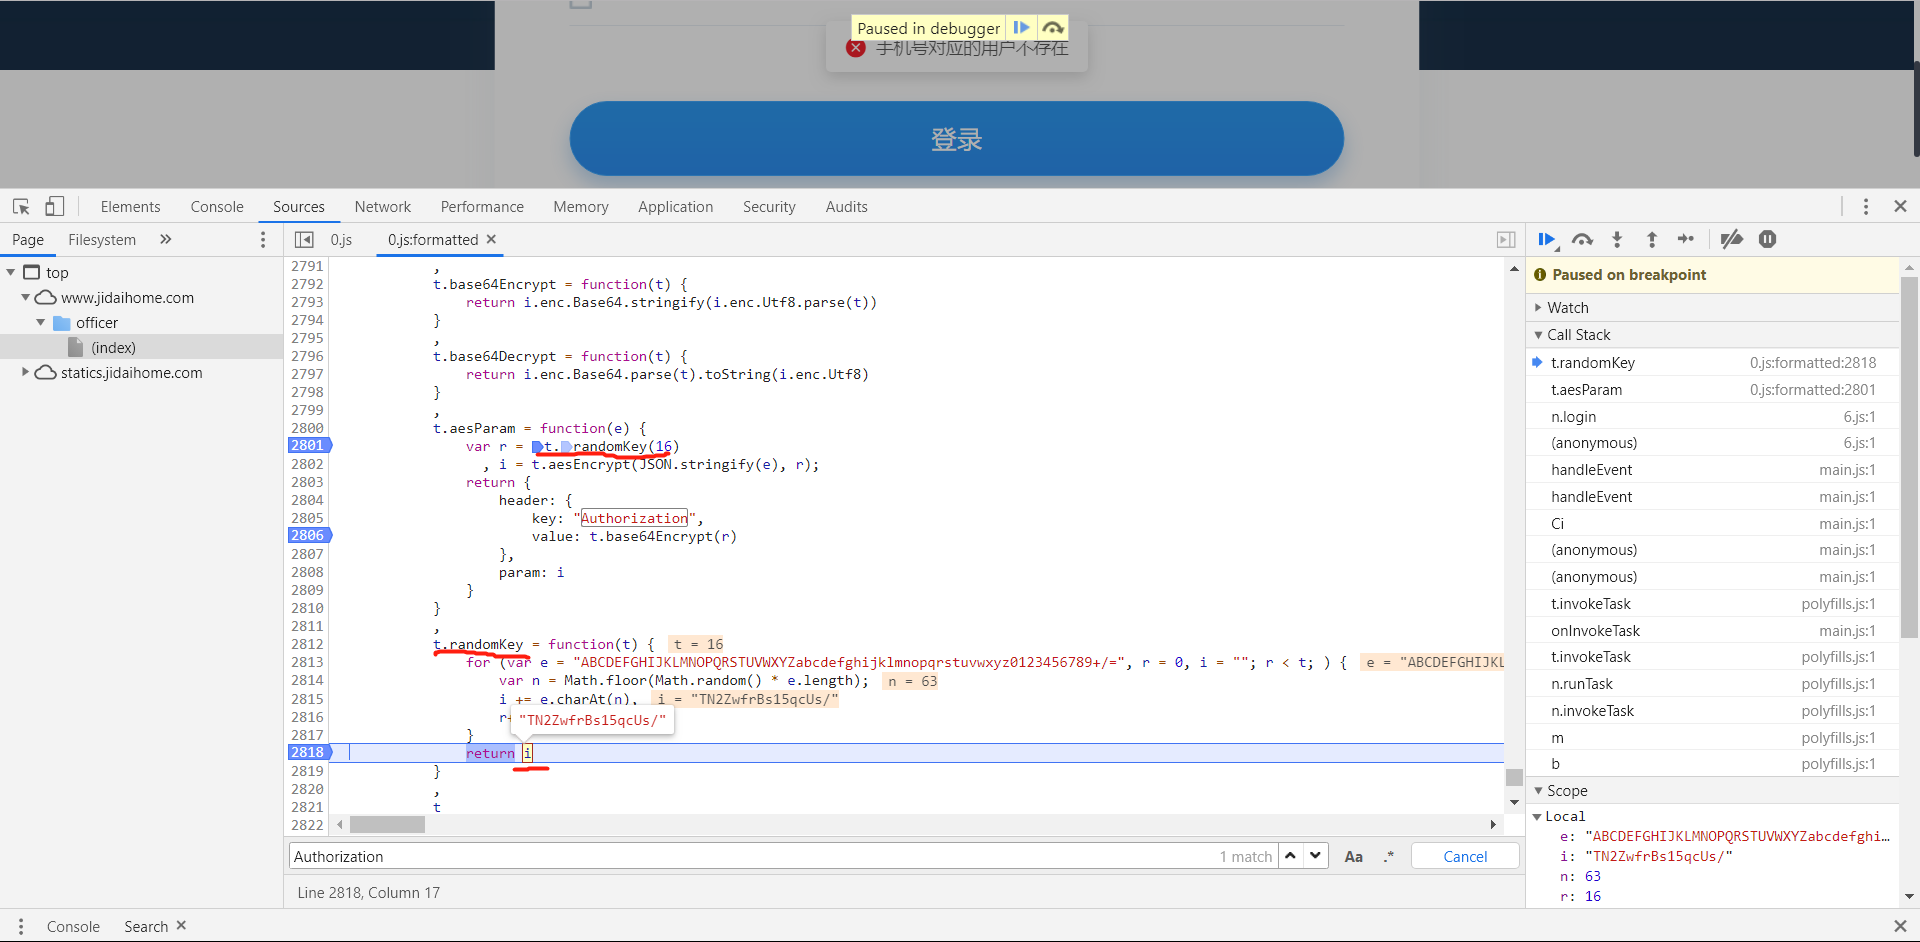Select n.login call stack frame
The image size is (1920, 942).
(1712, 416)
